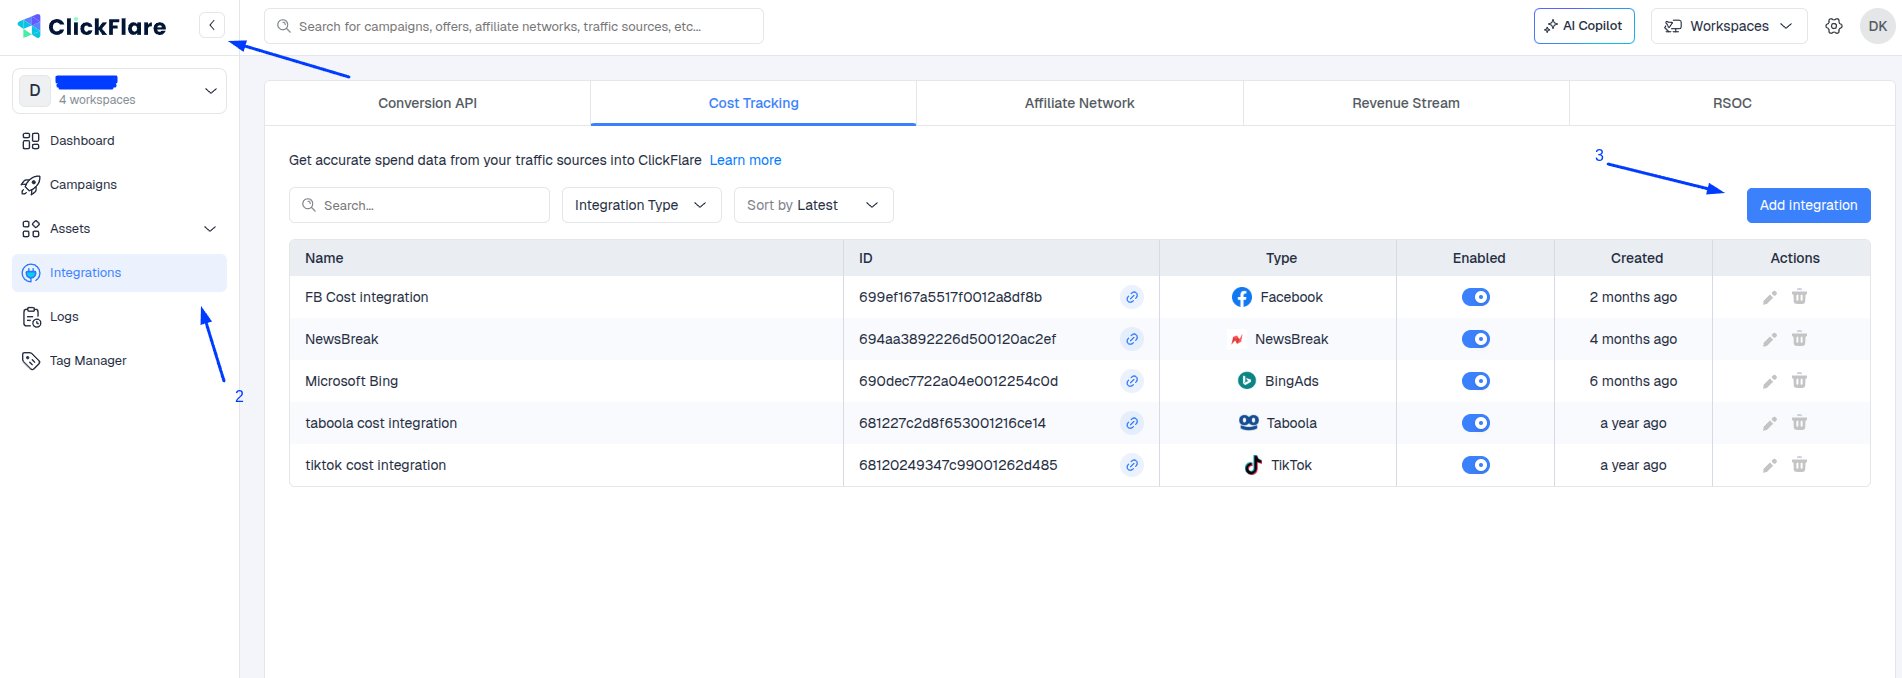Click the Facebook type icon

click(1242, 297)
